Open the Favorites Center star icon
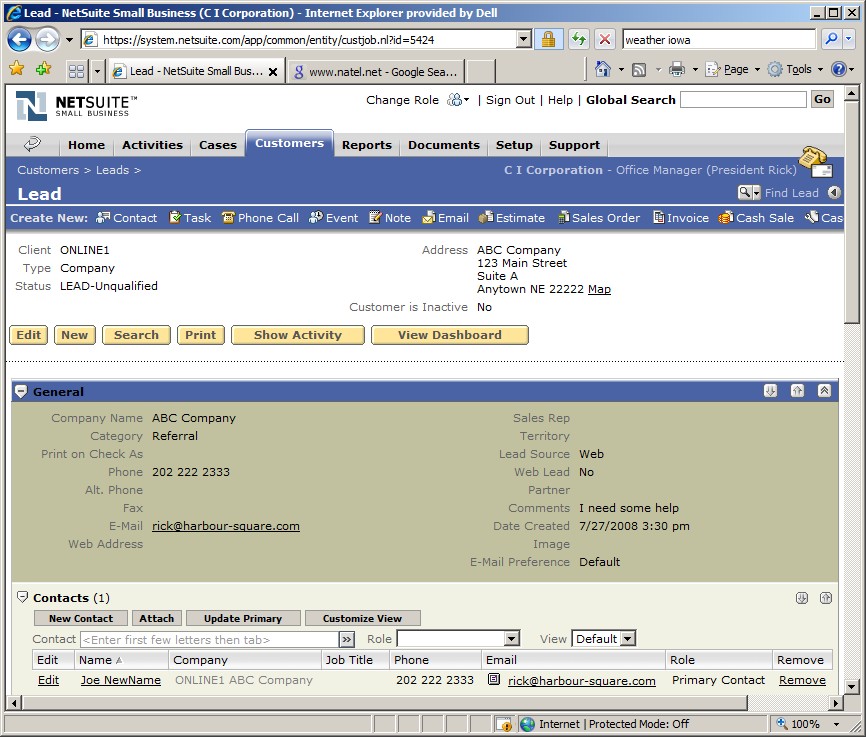Viewport: 866px width, 737px height. 17,69
